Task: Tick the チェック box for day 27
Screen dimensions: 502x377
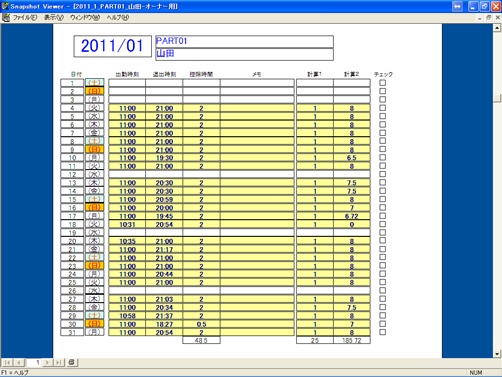Action: point(382,299)
